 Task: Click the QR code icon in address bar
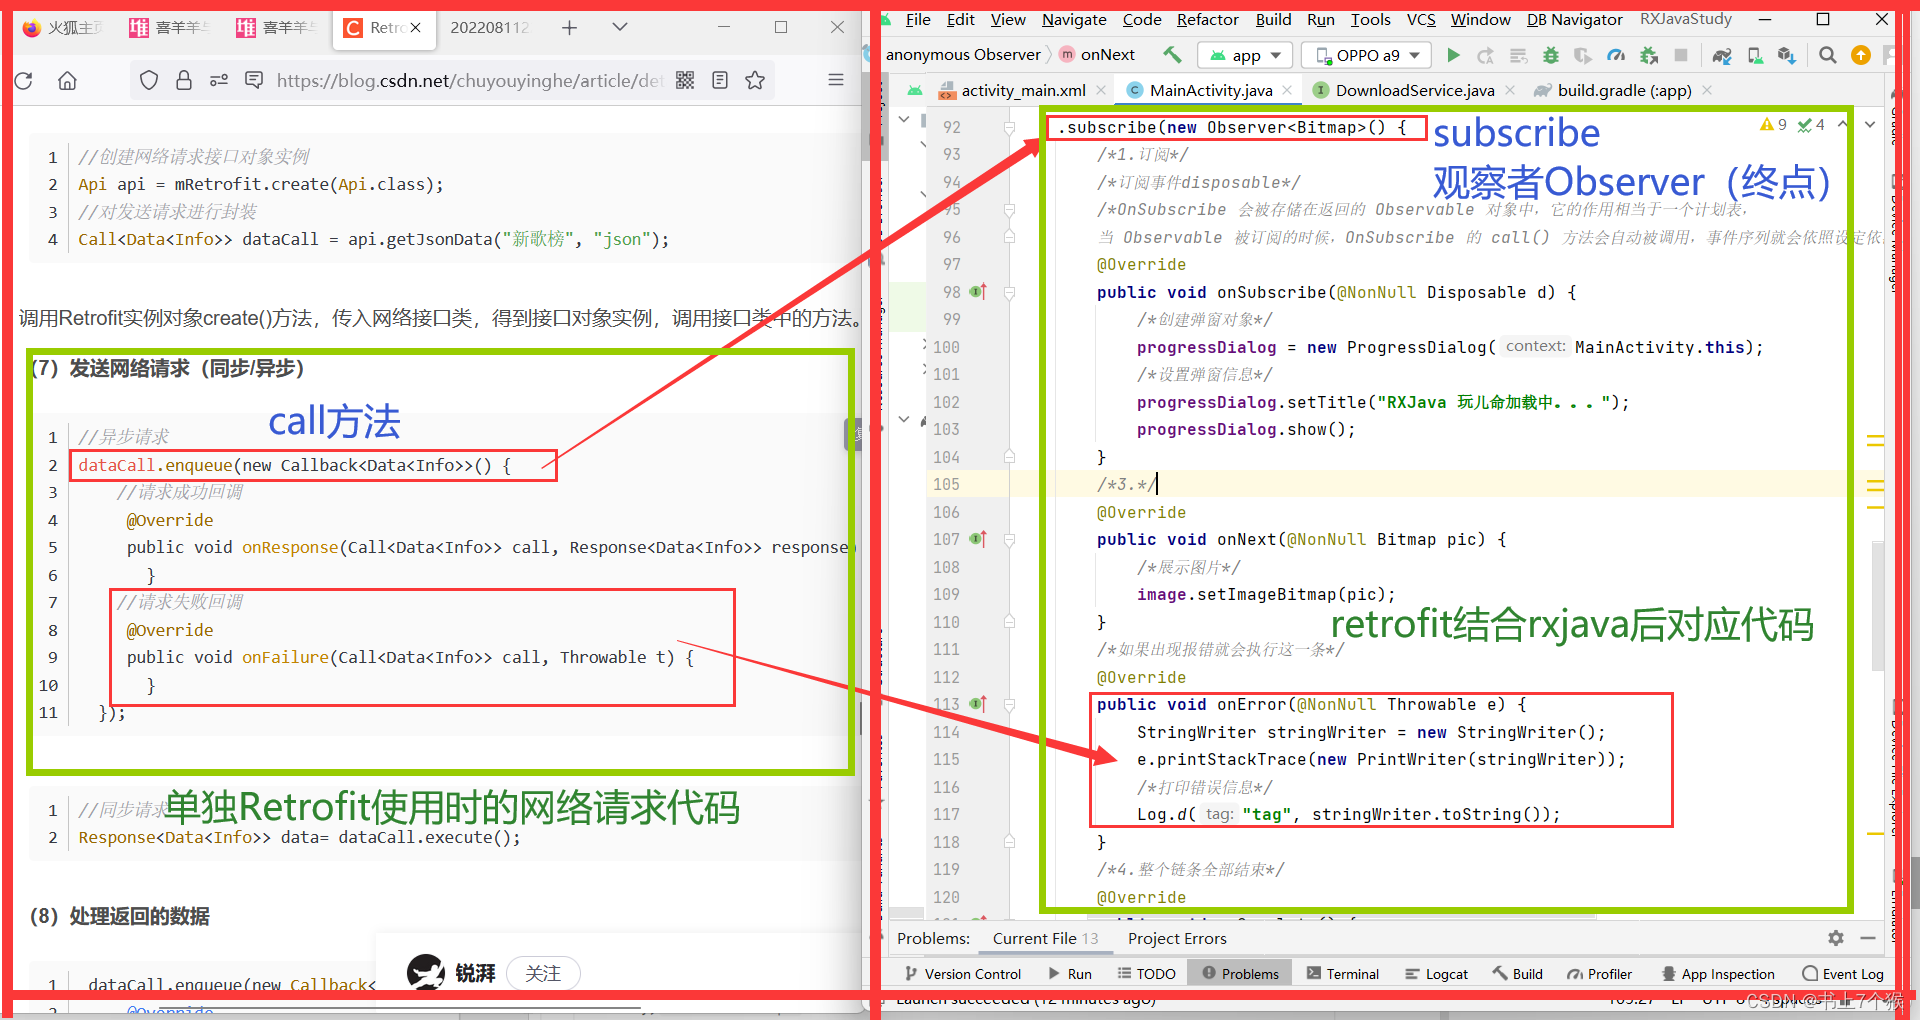685,80
